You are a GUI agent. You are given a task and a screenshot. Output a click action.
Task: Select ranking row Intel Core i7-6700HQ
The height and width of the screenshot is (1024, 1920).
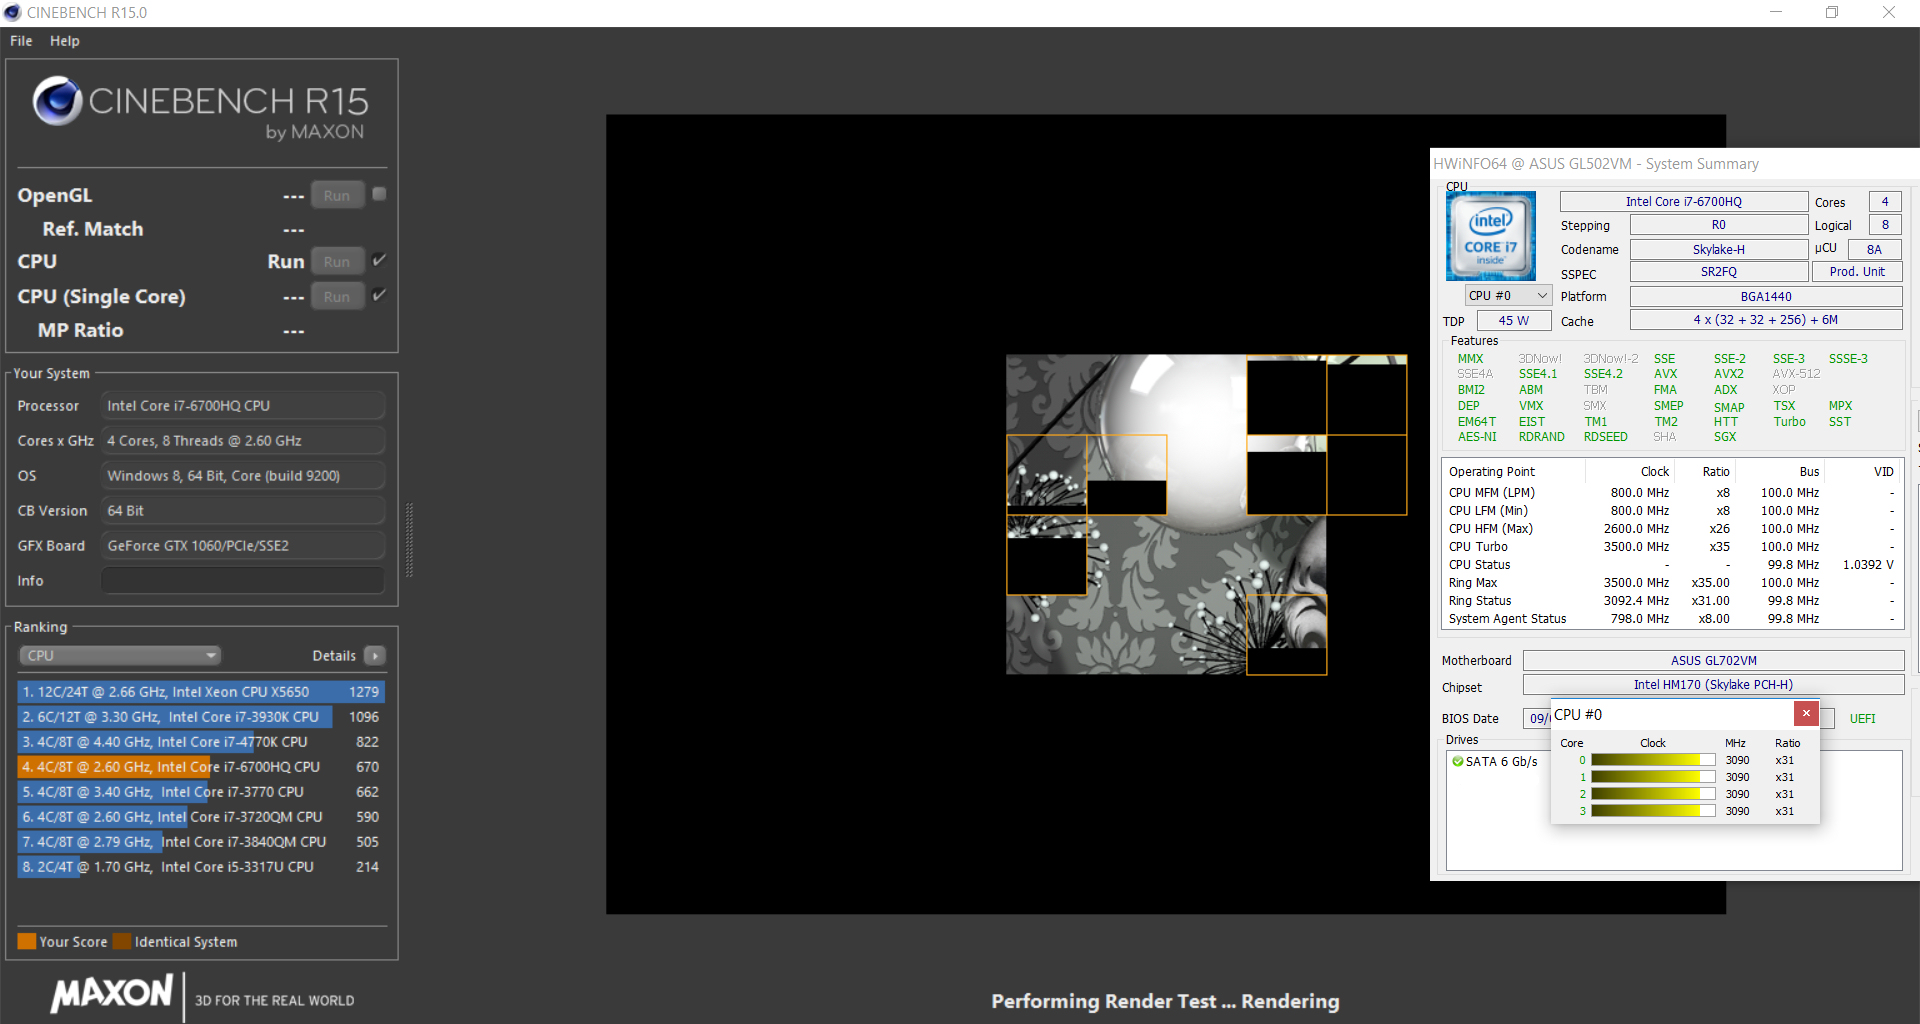tap(201, 767)
